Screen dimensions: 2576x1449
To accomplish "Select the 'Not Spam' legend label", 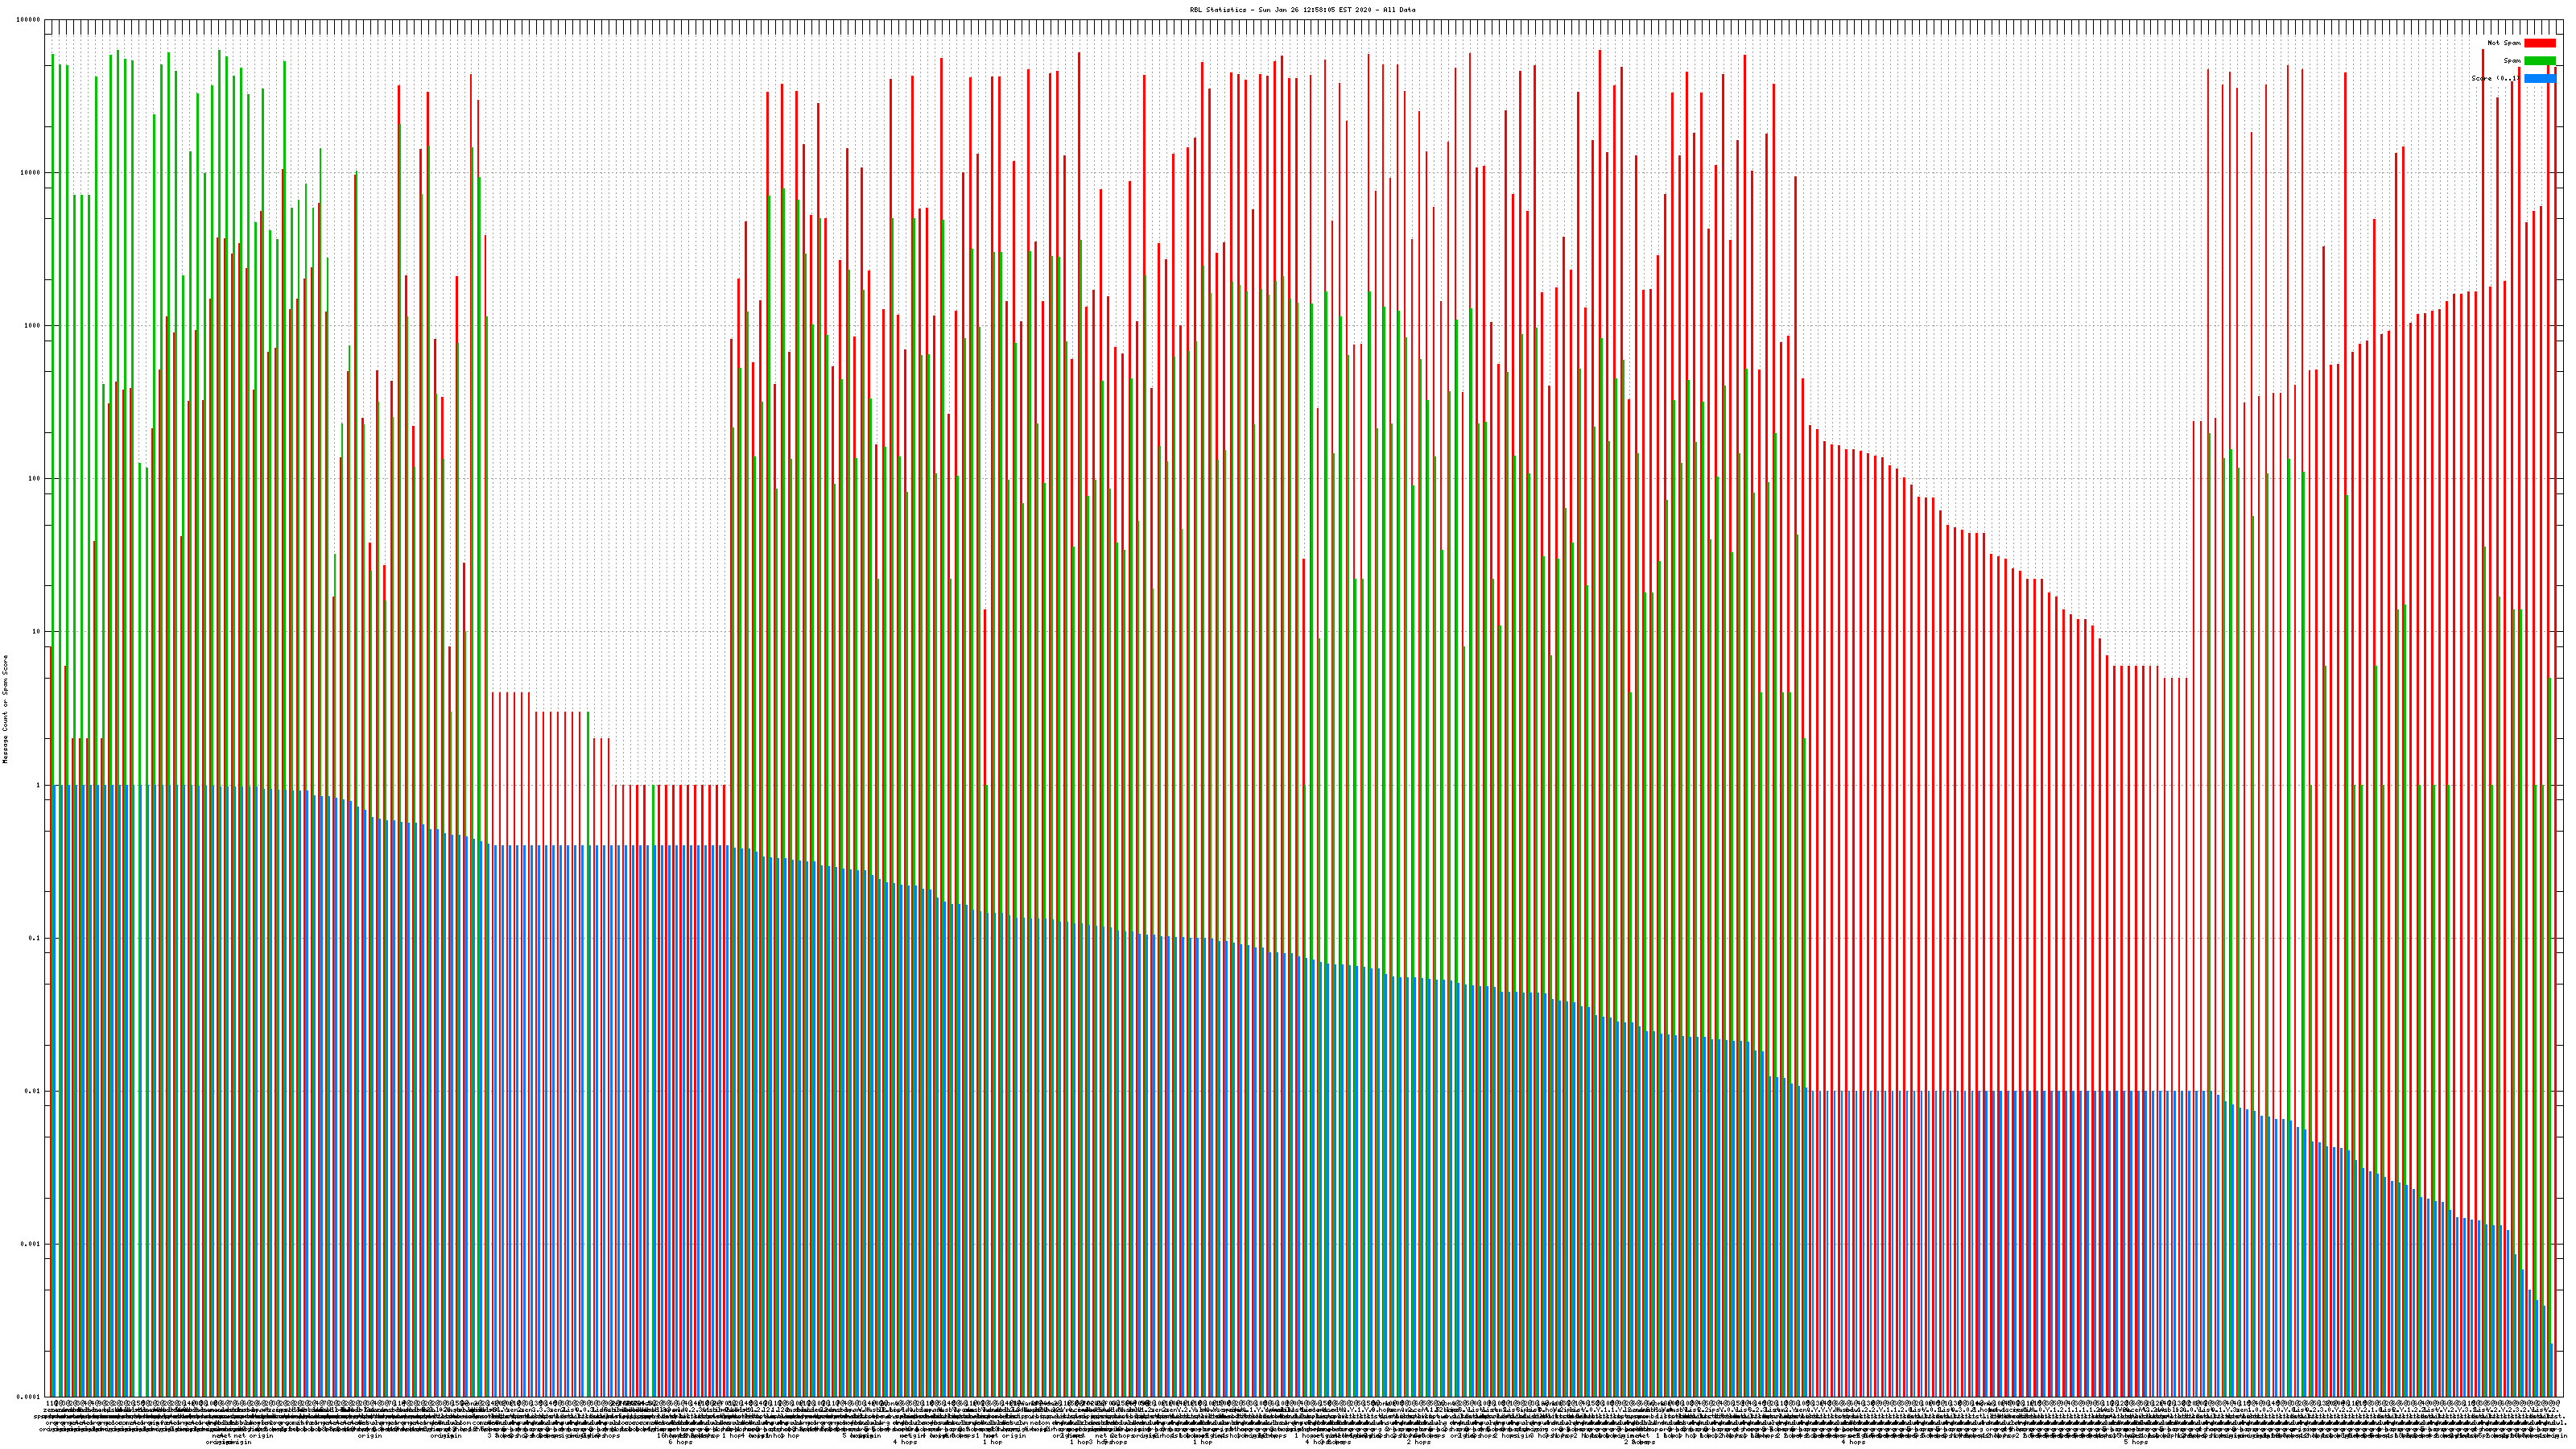I will (x=2504, y=43).
